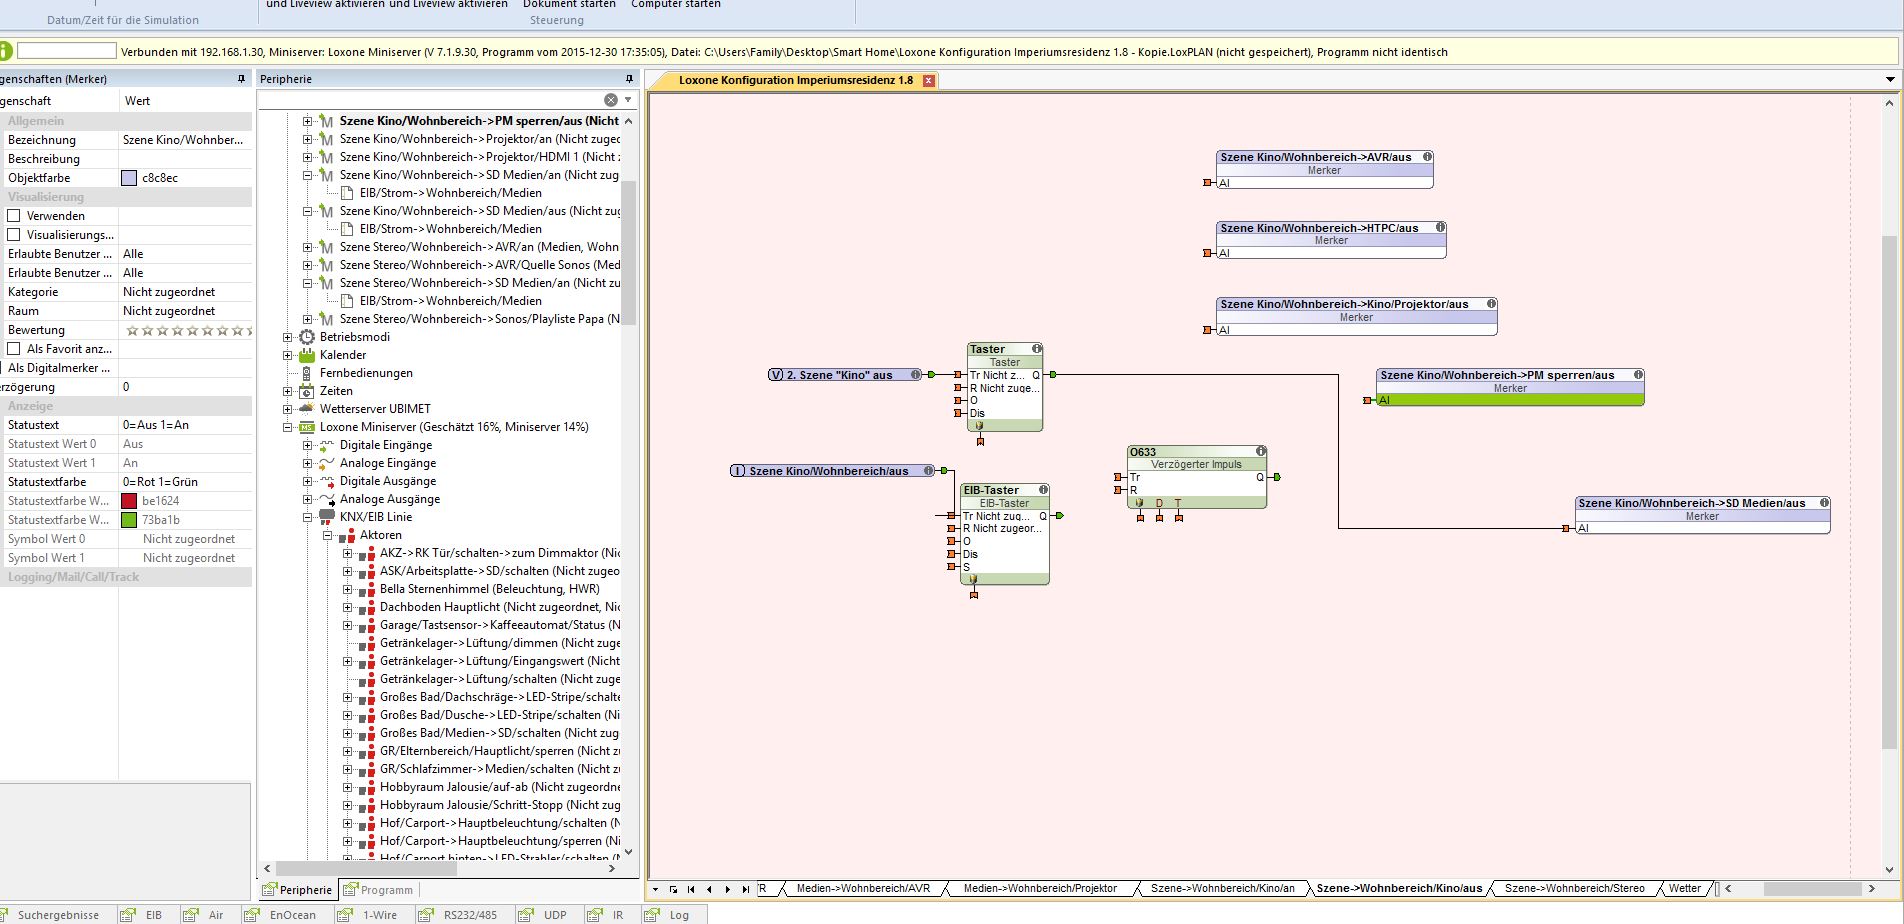
Task: Click the info icon on EIB-Taster block
Action: pos(1043,490)
